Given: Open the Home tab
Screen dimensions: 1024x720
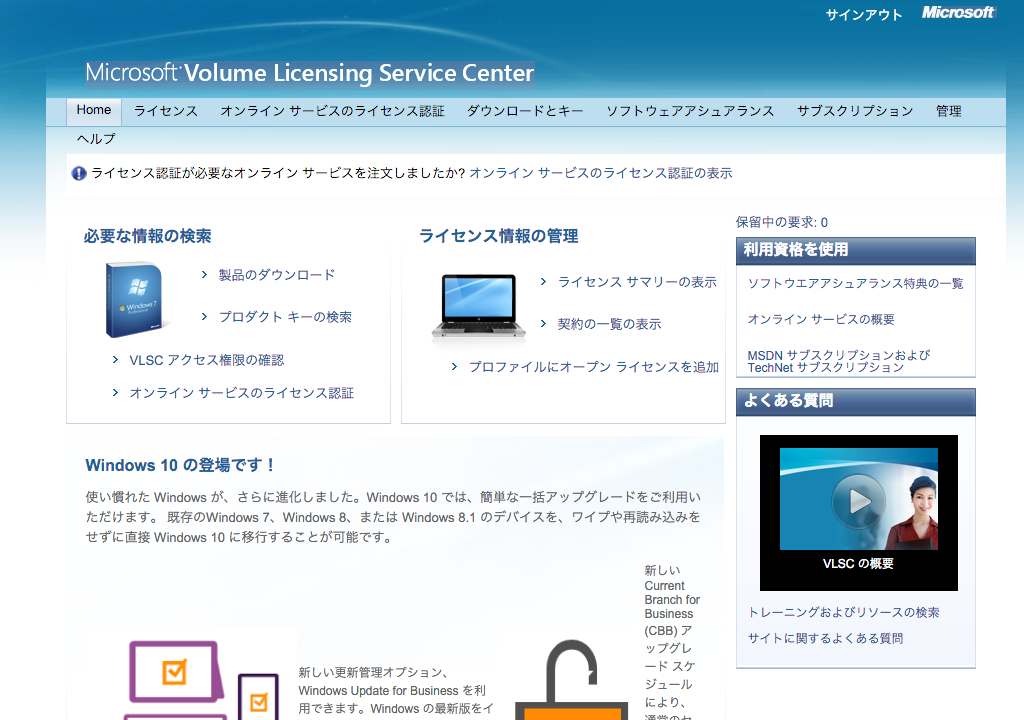Looking at the screenshot, I should 93,110.
